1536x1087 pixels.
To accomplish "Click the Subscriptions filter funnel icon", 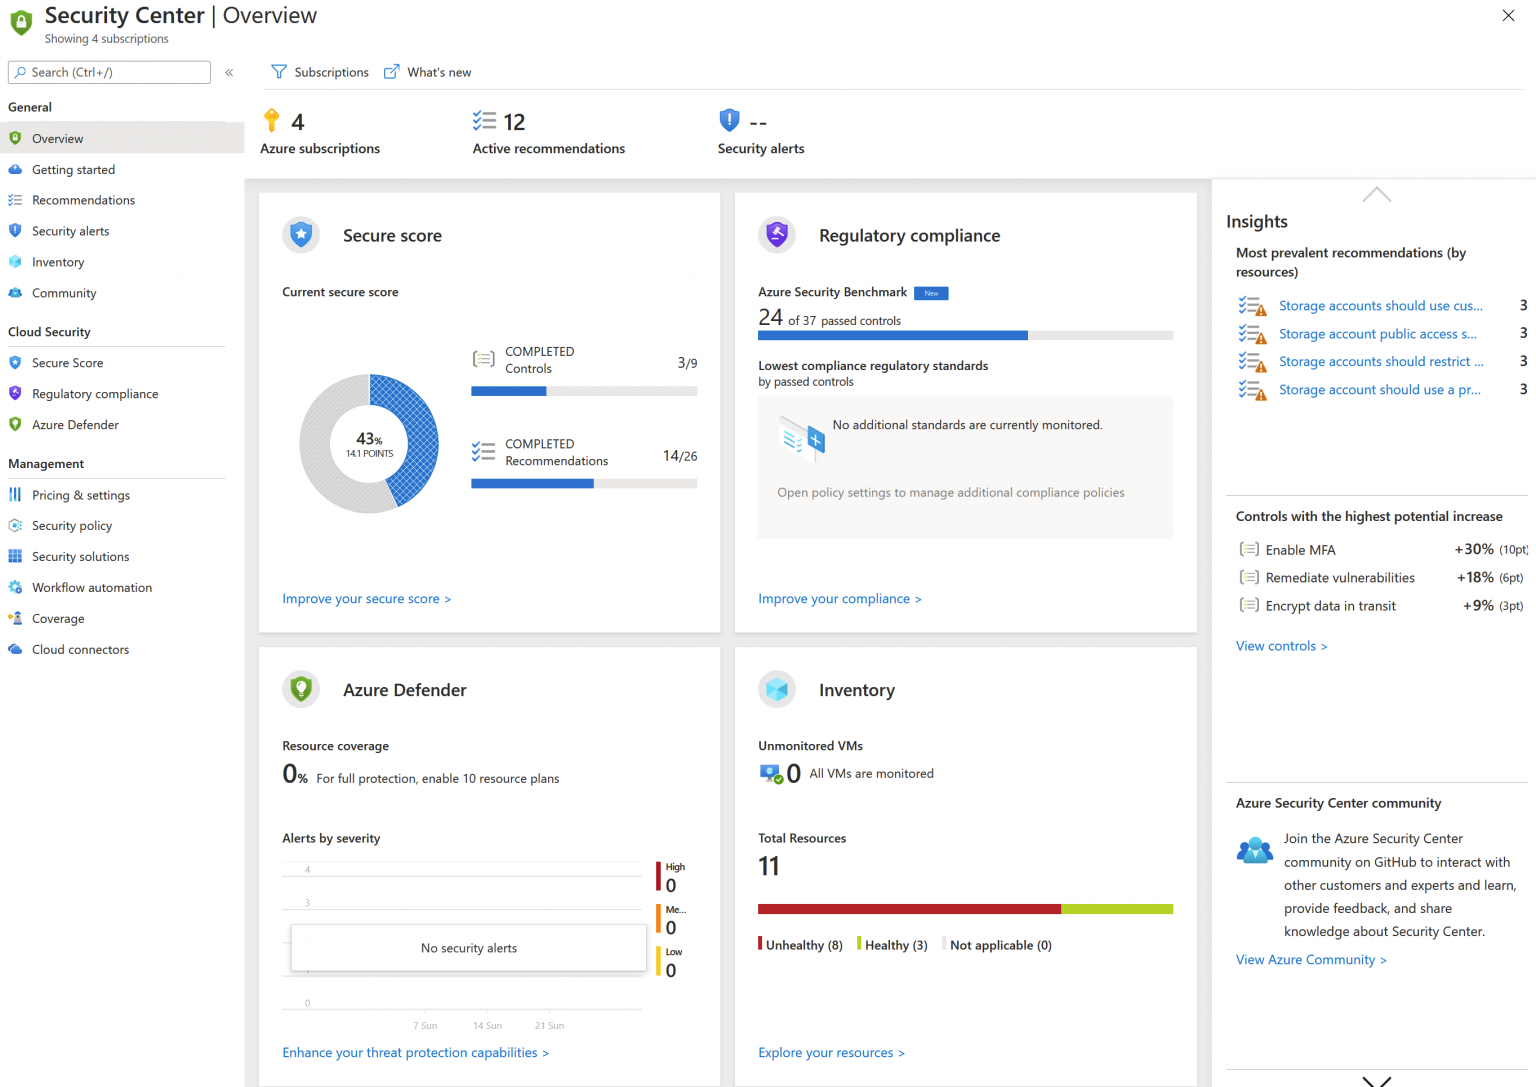I will tap(279, 72).
